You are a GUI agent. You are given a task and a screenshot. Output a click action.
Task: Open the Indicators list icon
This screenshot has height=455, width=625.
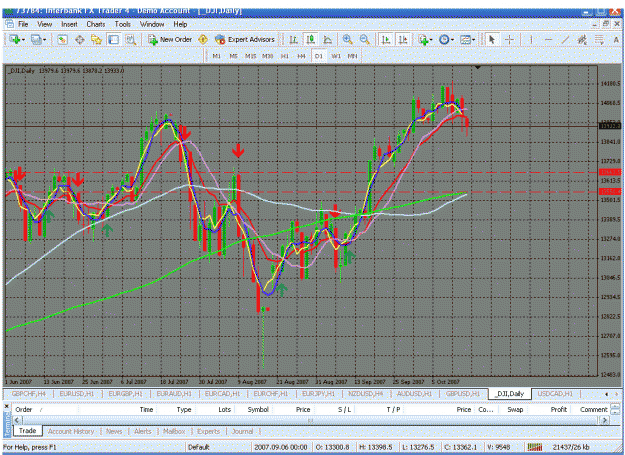pyautogui.click(x=423, y=39)
